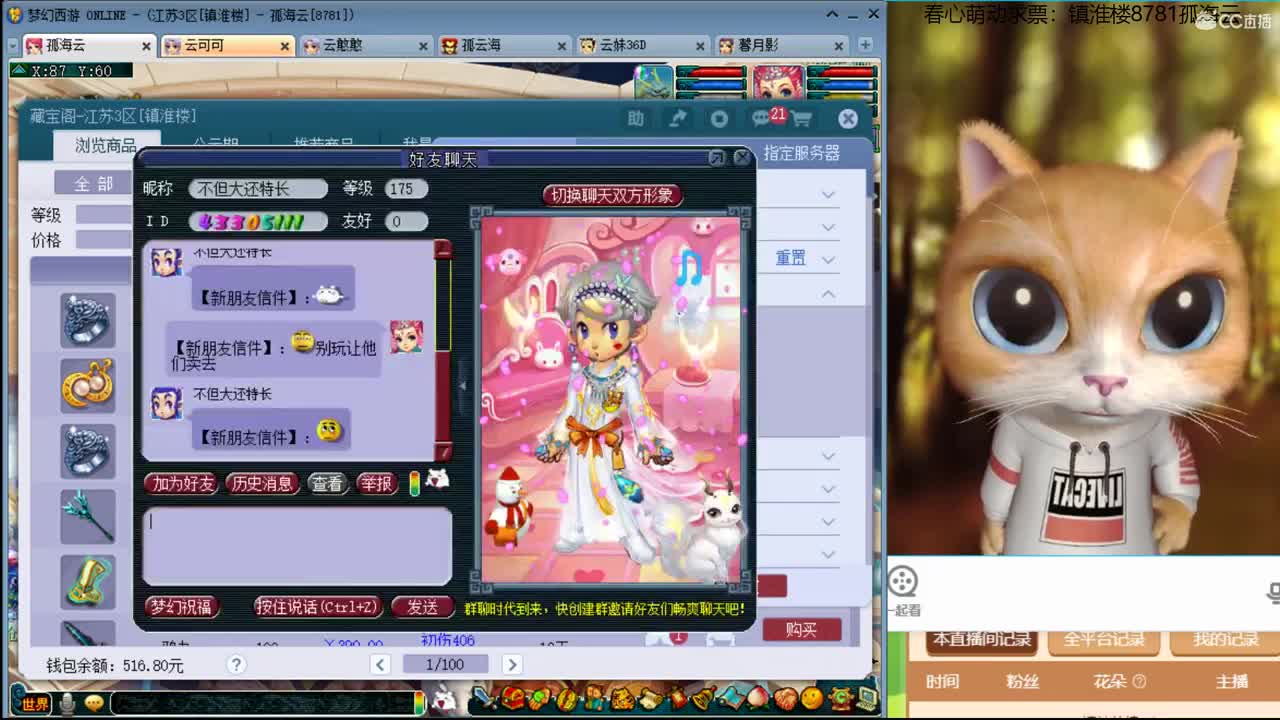Close the 云可可 tab
The height and width of the screenshot is (720, 1280).
pos(285,46)
